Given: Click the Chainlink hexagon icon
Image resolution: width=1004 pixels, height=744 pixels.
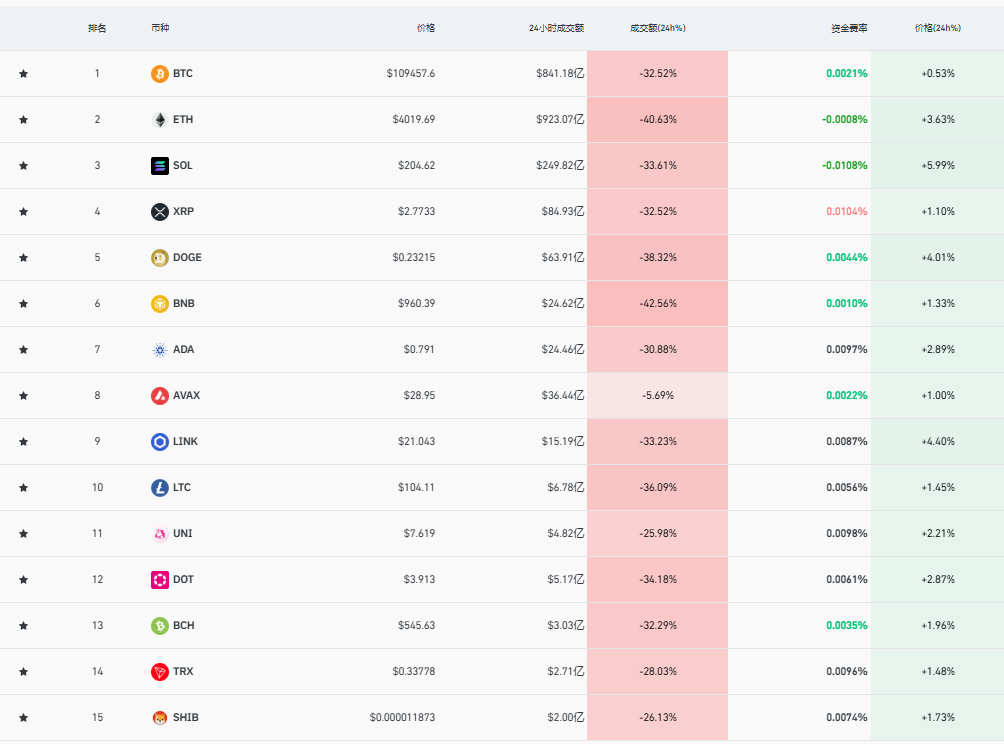Looking at the screenshot, I should [159, 442].
